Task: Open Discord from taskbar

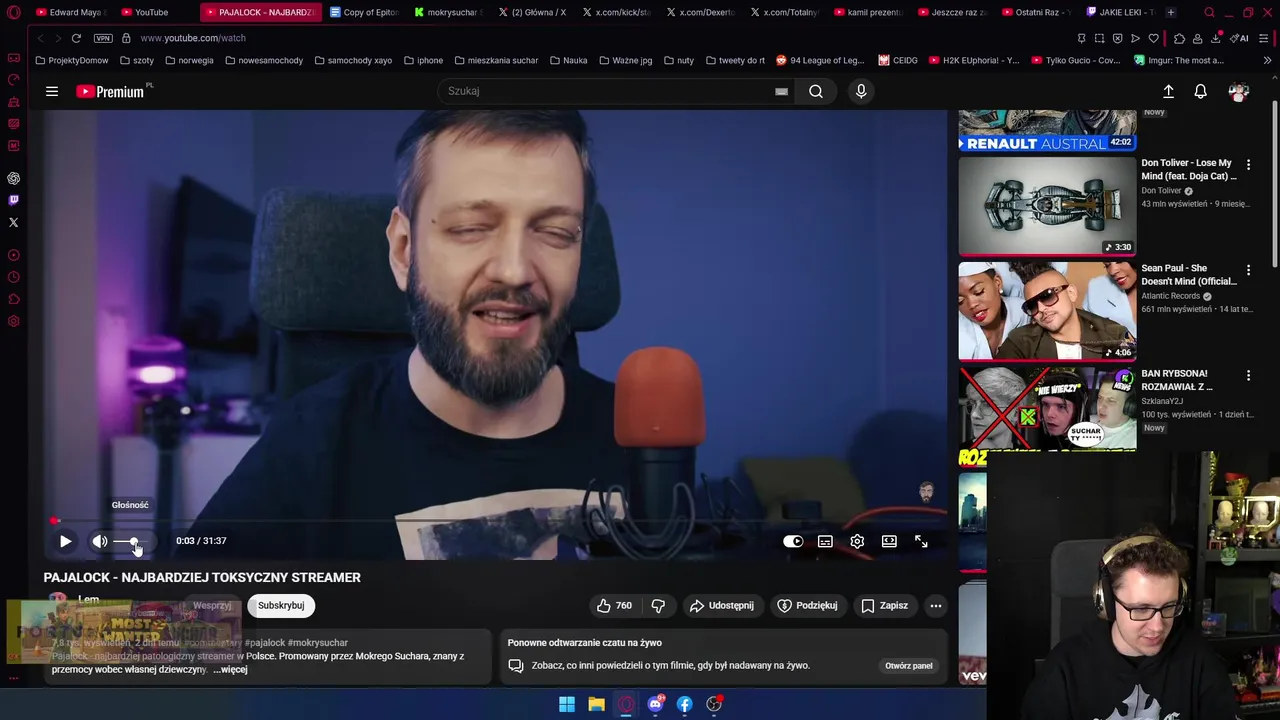Action: coord(655,704)
